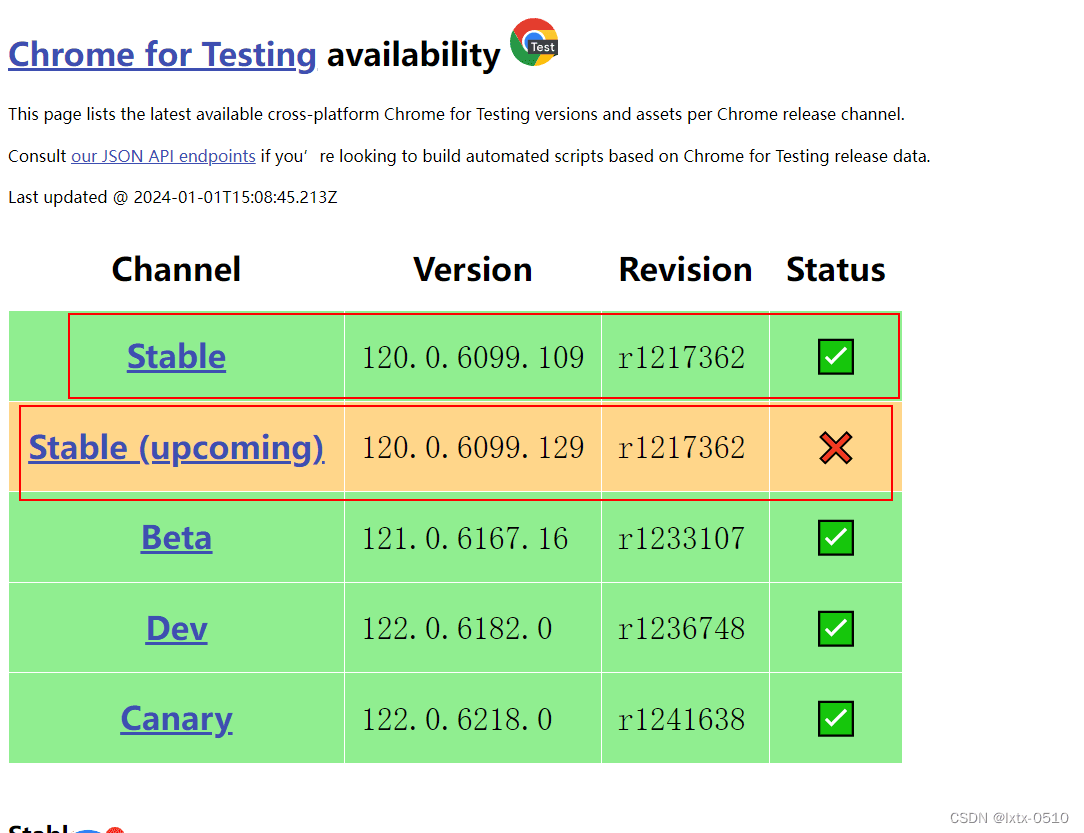Click the Channel column header

point(176,270)
